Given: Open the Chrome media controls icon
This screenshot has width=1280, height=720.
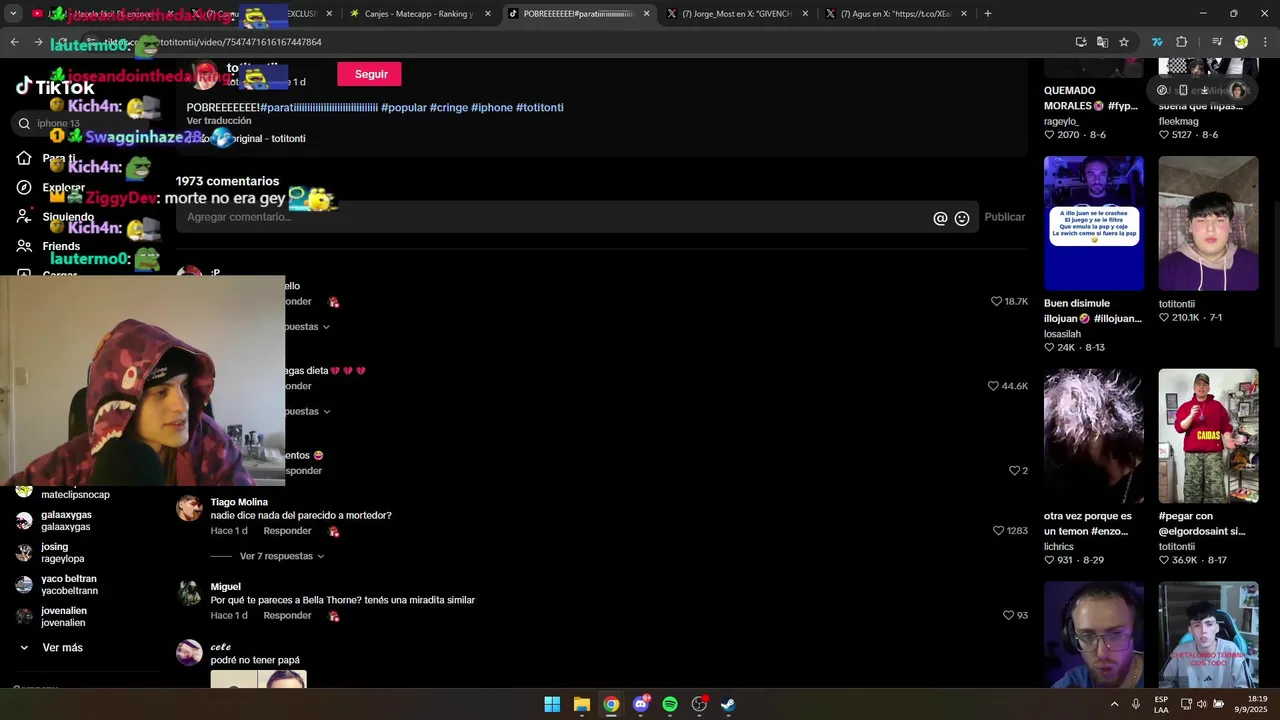Looking at the screenshot, I should (x=1217, y=42).
